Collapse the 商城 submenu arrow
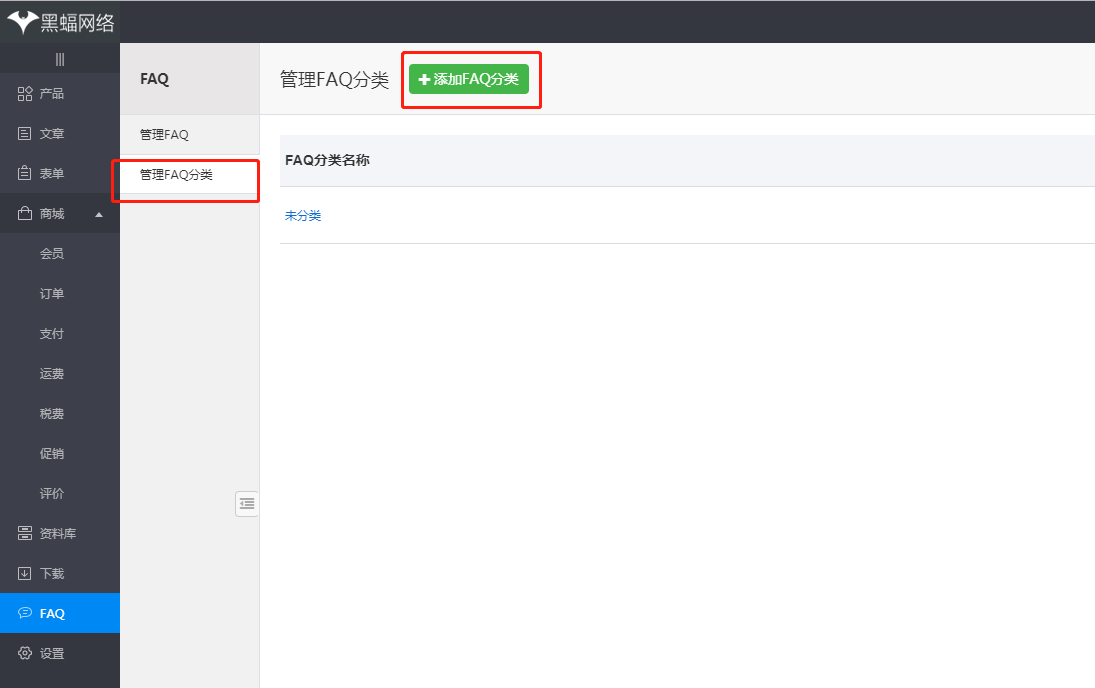The height and width of the screenshot is (688, 1095). (x=99, y=214)
